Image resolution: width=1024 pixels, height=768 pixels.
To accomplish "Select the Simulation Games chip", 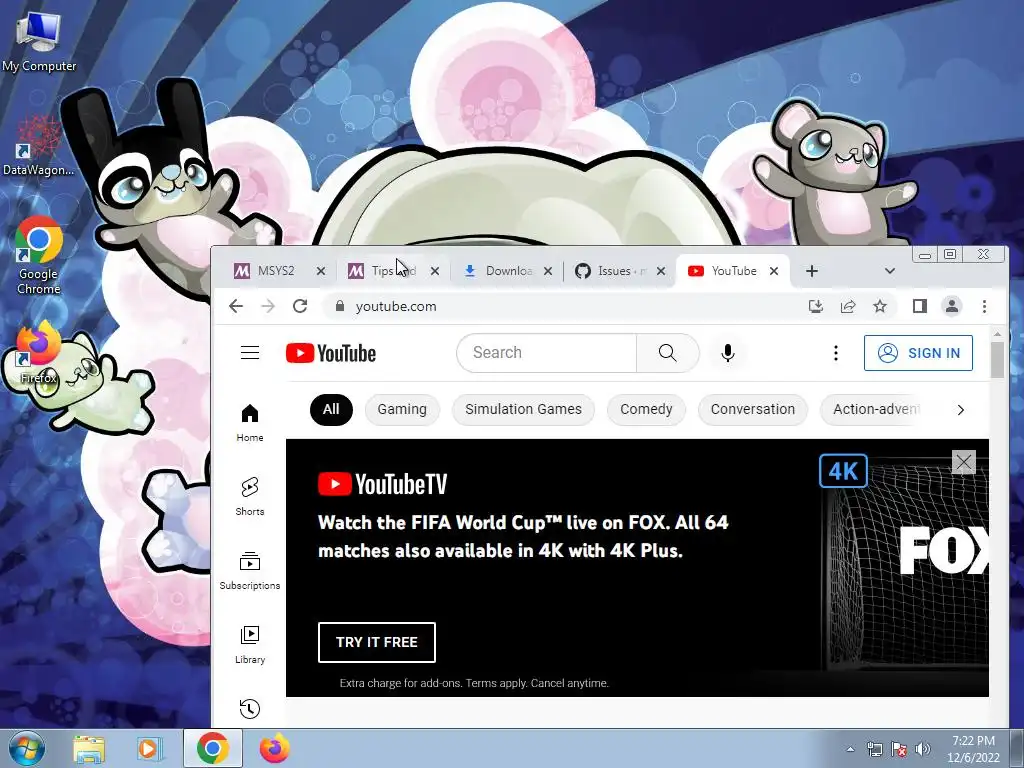I will click(x=523, y=409).
